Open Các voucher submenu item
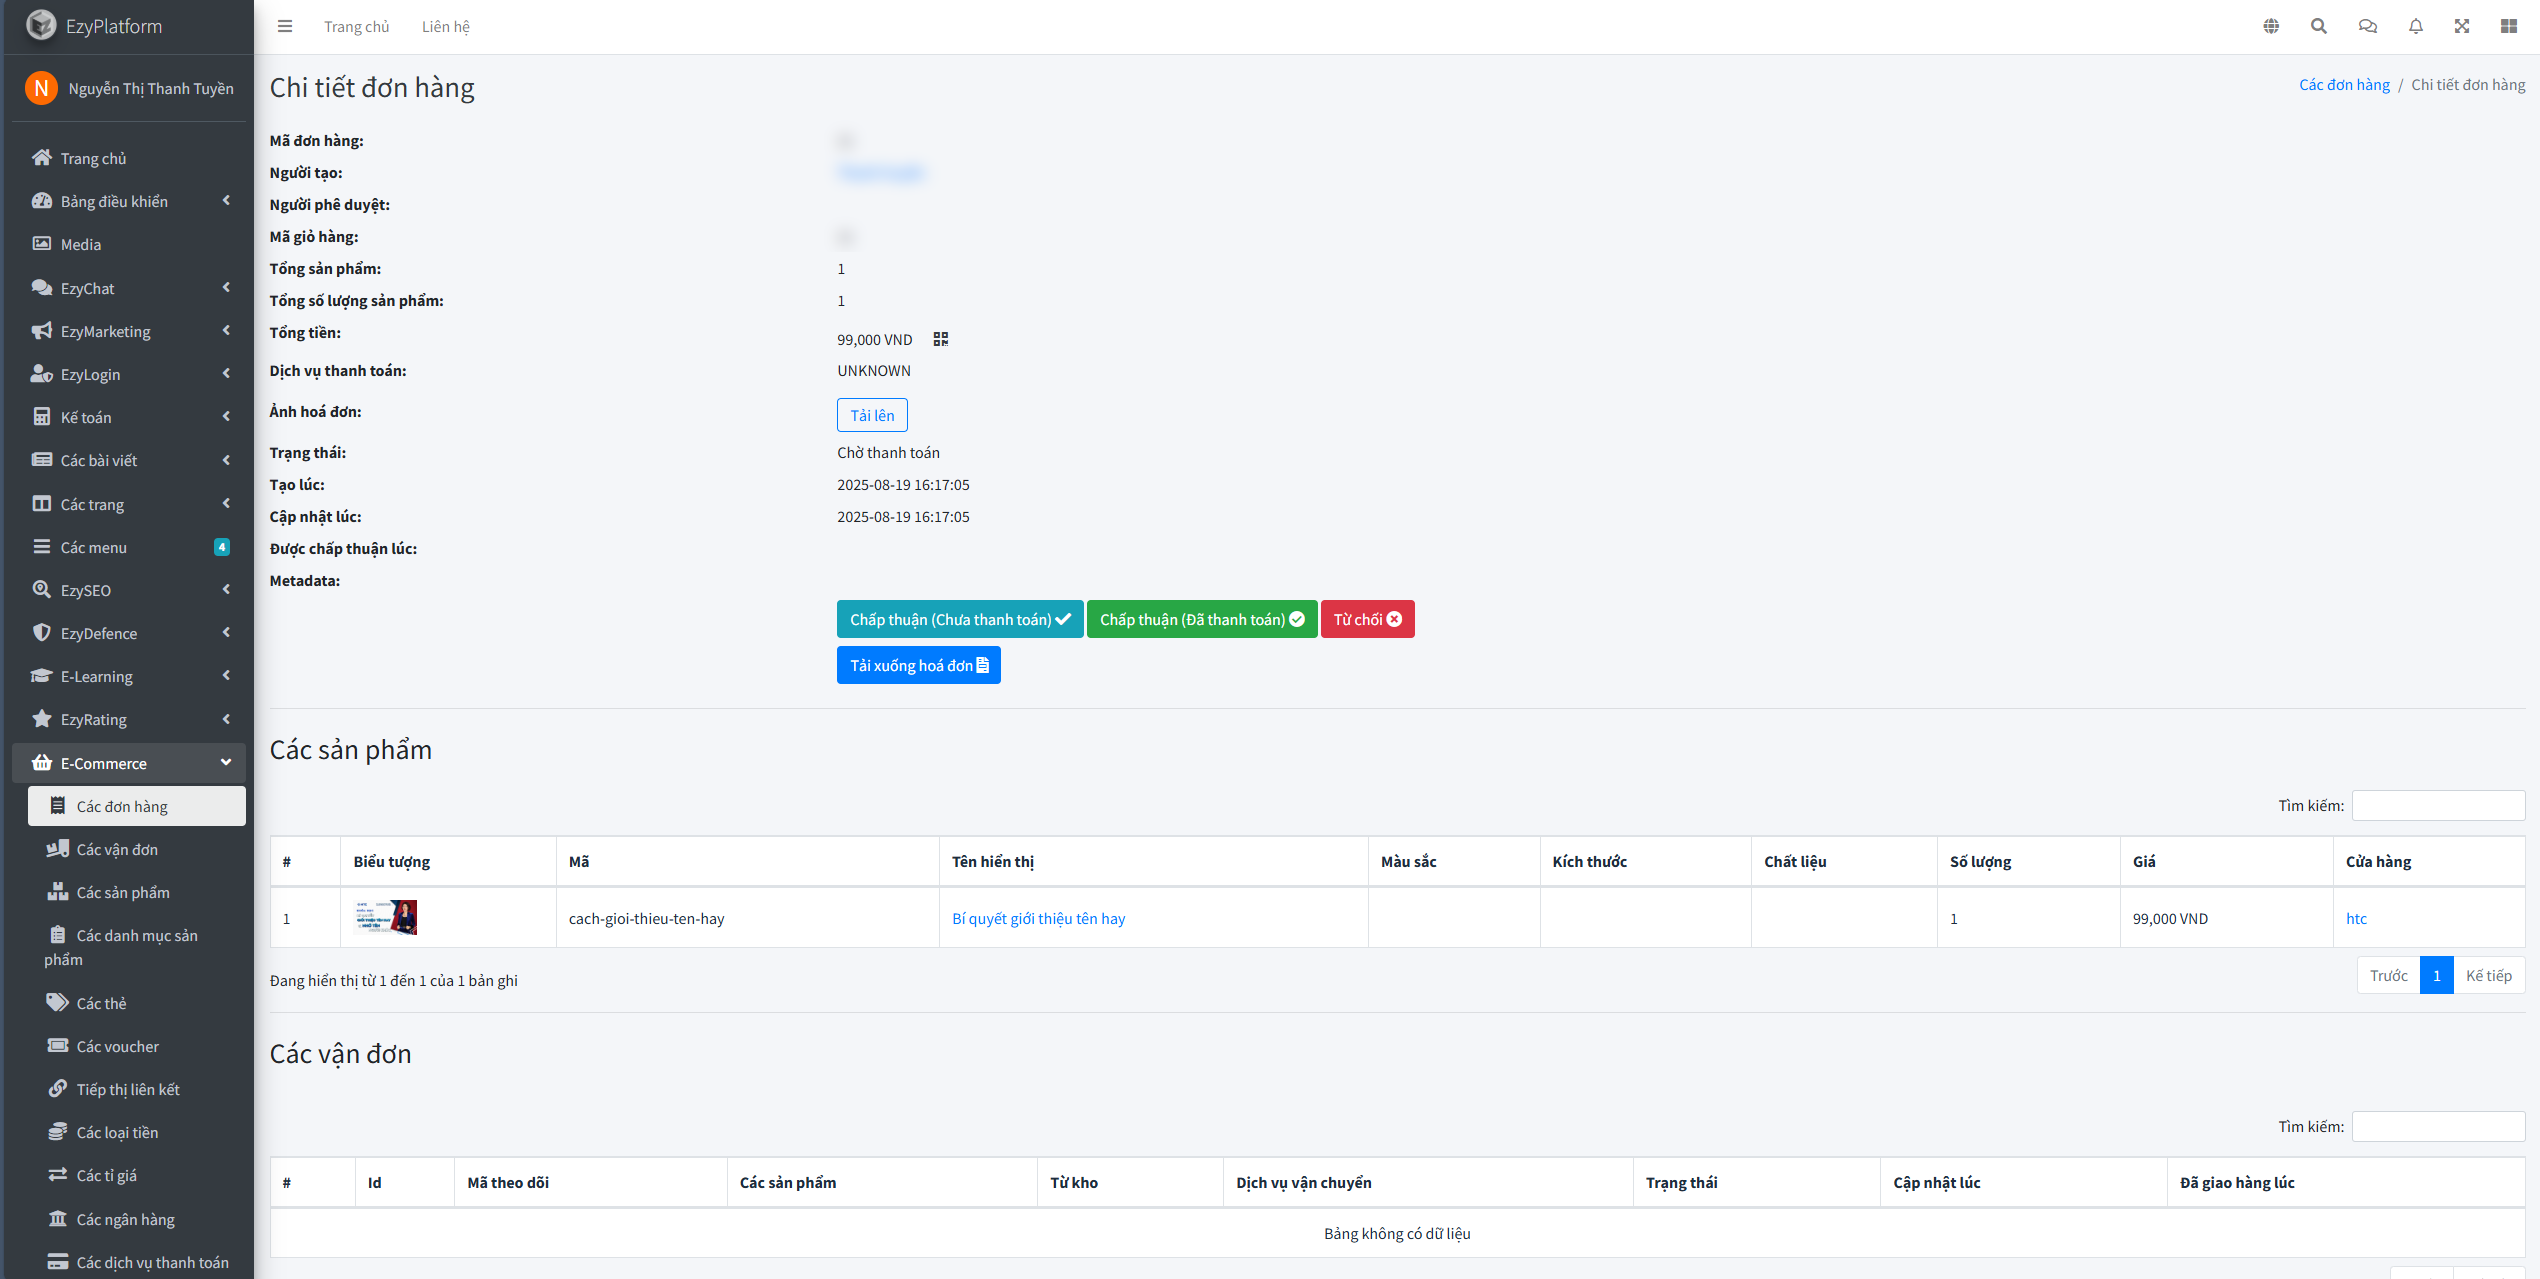 coord(137,1046)
